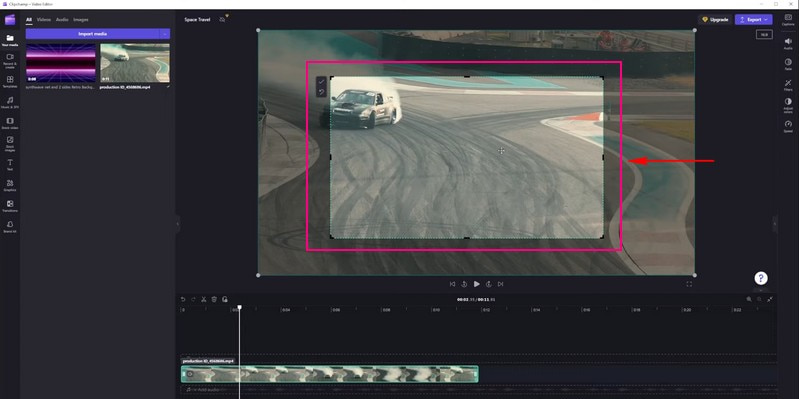
Task: Open the Export dropdown
Action: [x=754, y=19]
